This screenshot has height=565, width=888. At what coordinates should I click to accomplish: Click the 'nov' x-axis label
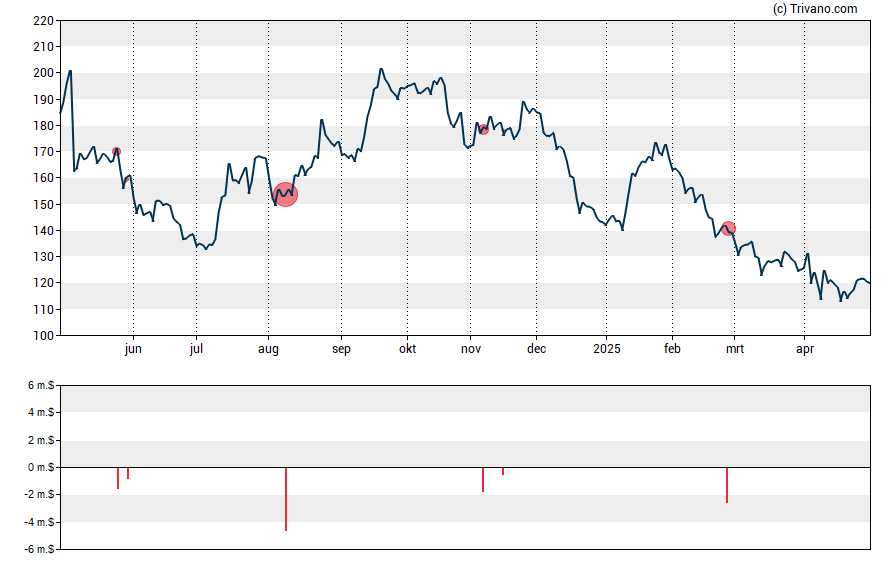tap(471, 349)
